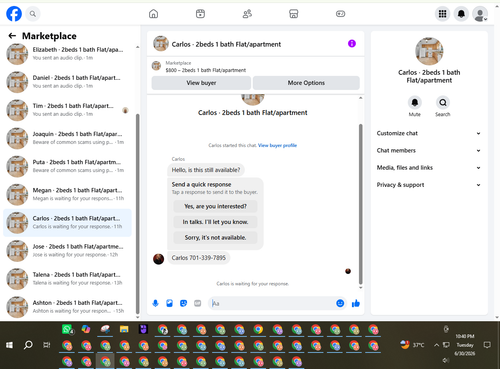Open the Reels video tab
Viewport: 500px width, 369px height.
tap(200, 14)
